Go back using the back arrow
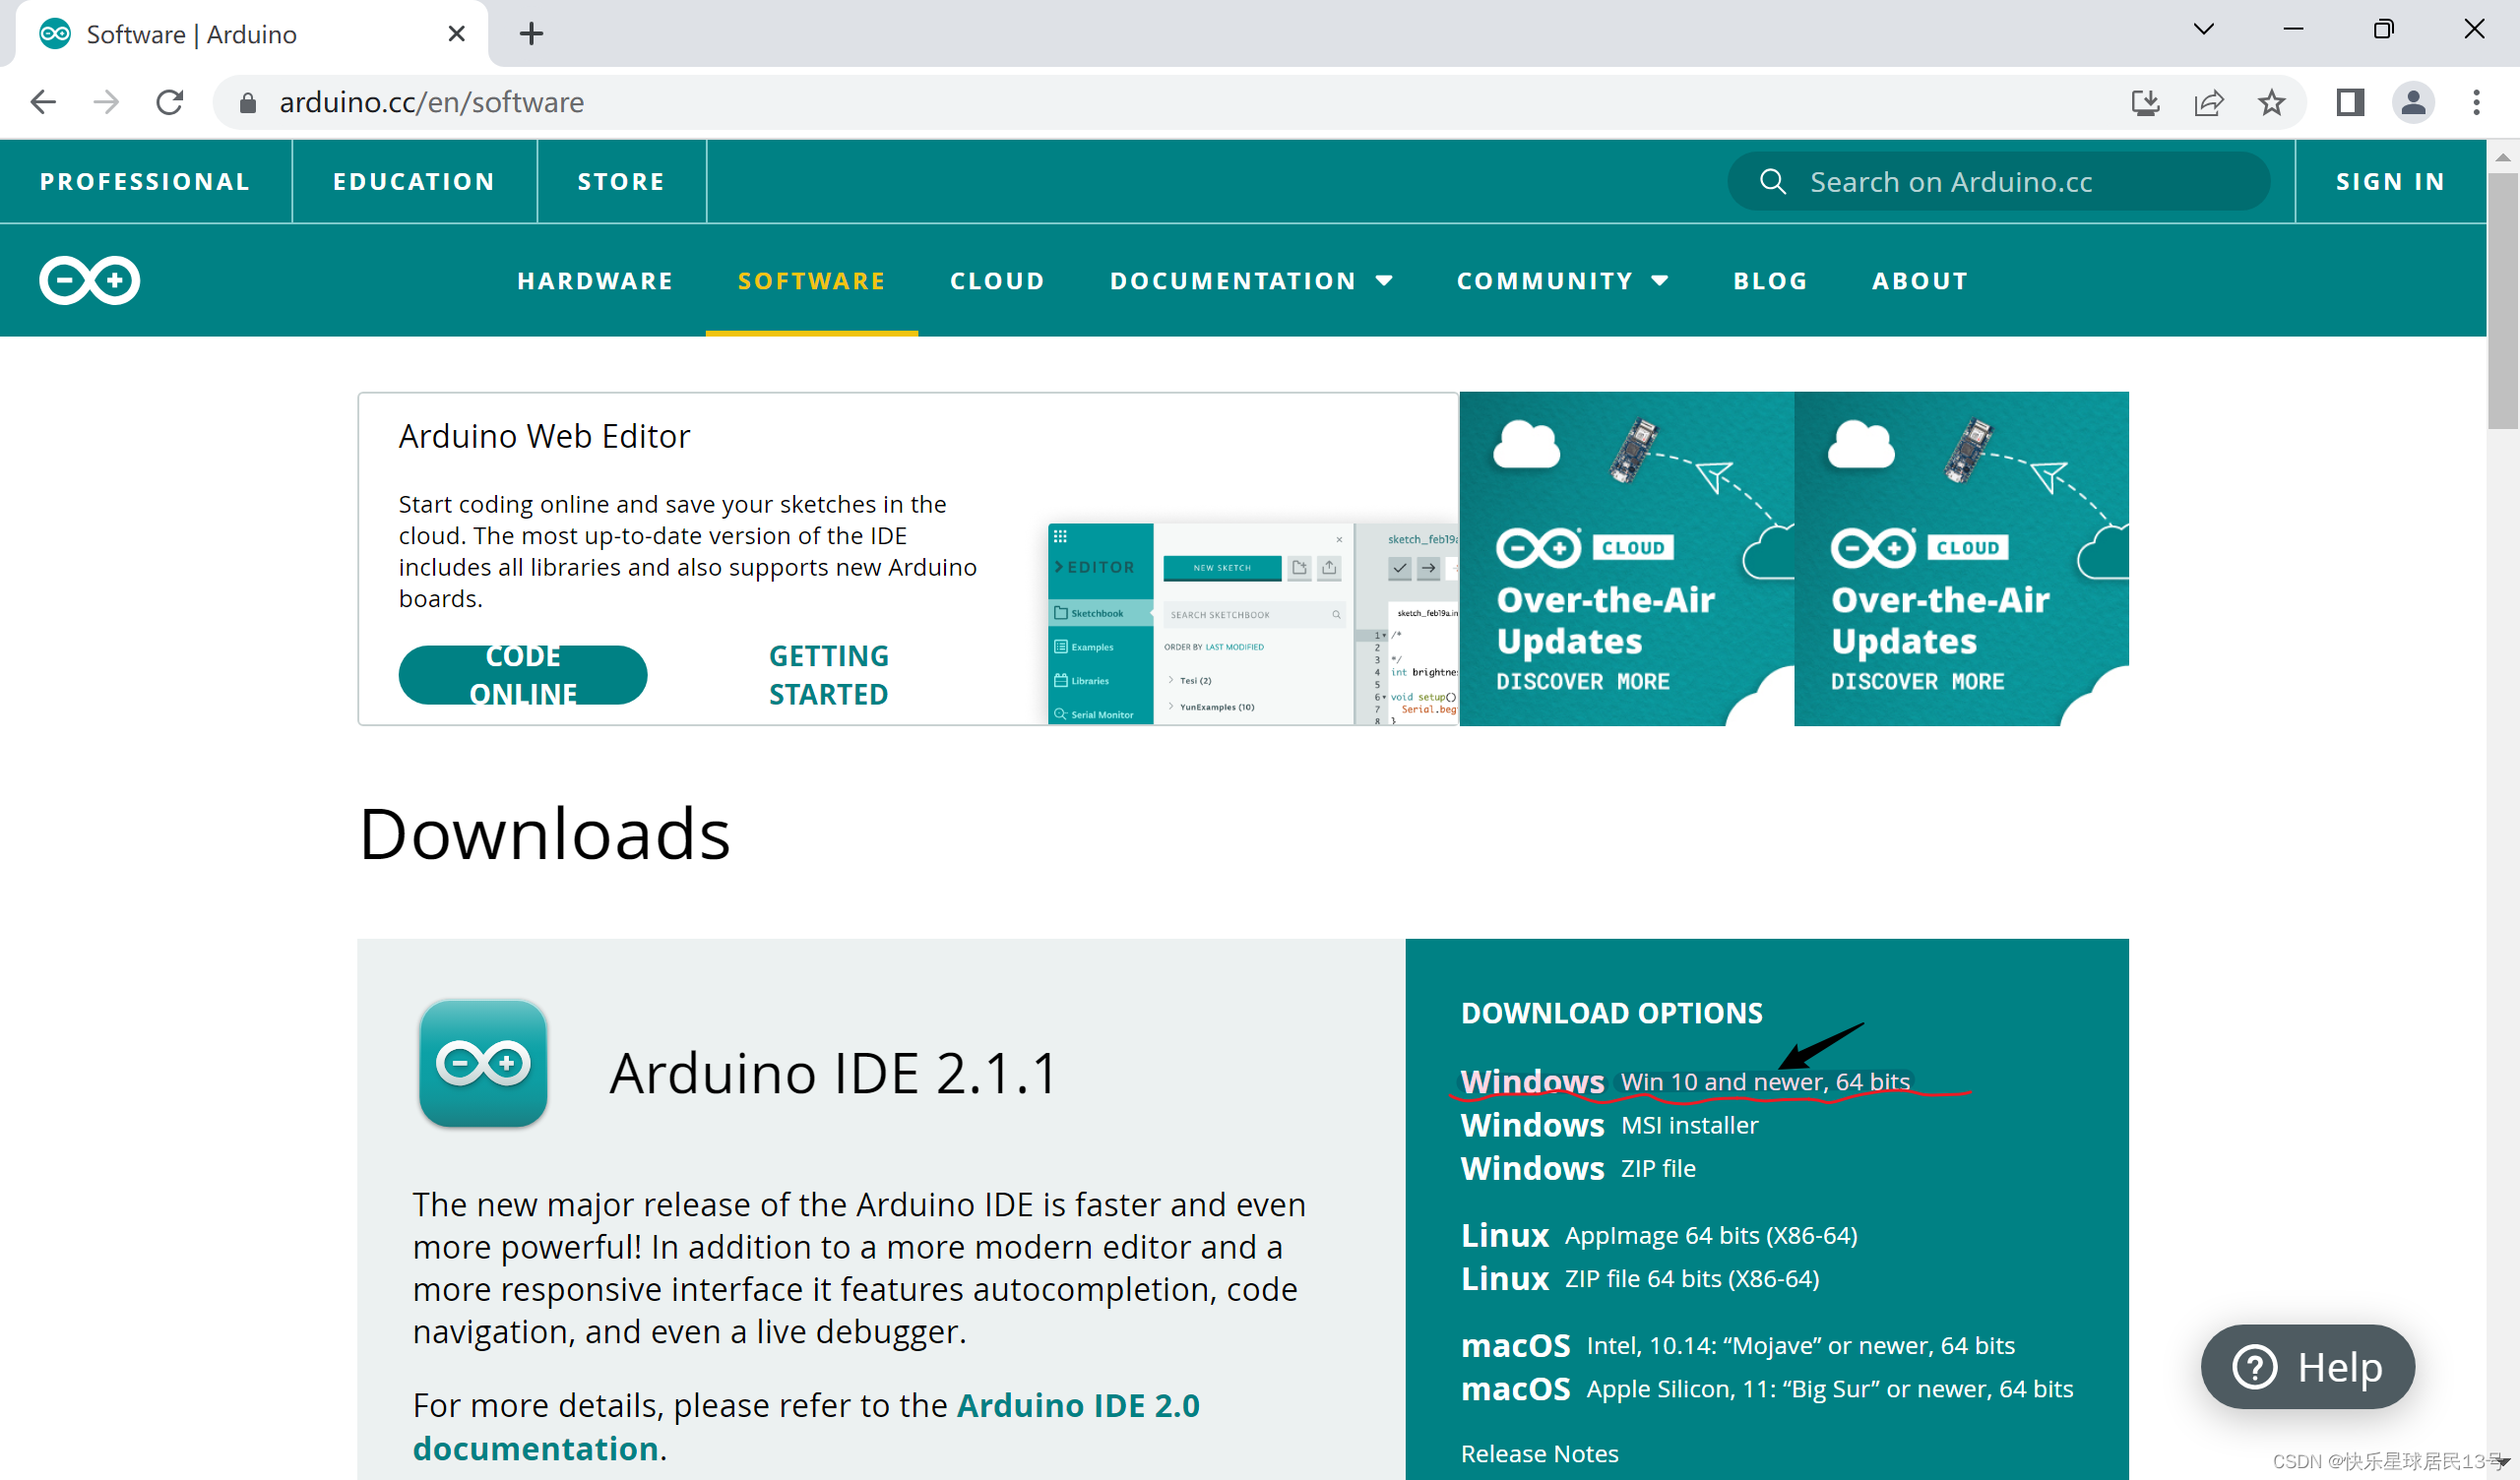The height and width of the screenshot is (1480, 2520). coord(42,101)
